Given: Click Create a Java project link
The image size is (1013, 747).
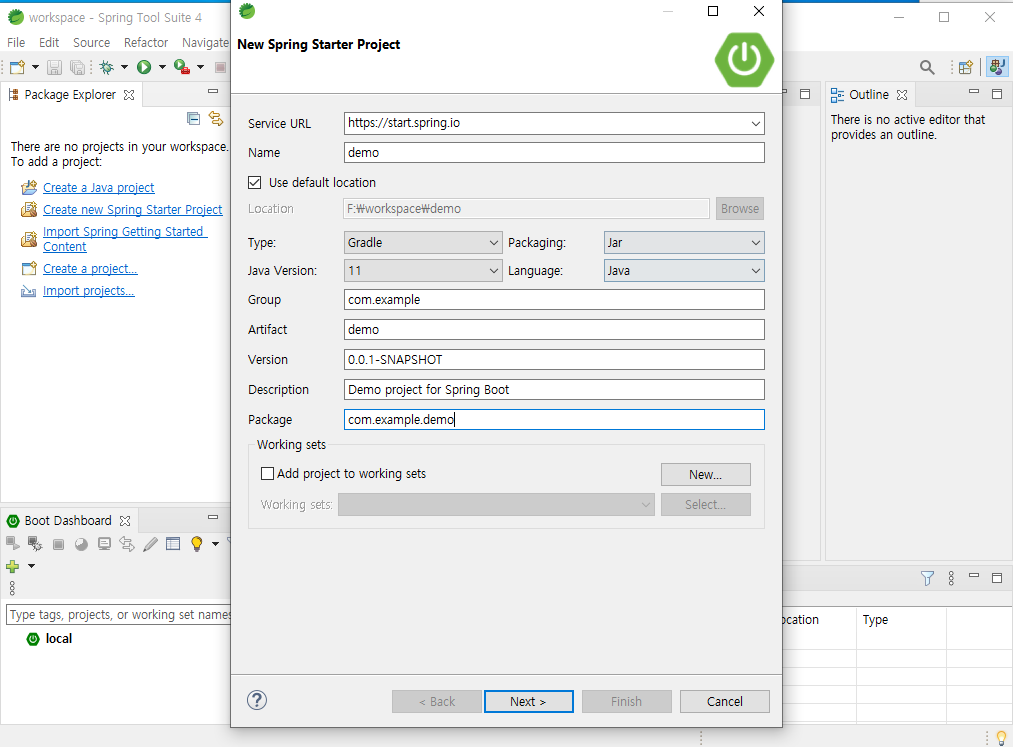Looking at the screenshot, I should click(98, 188).
